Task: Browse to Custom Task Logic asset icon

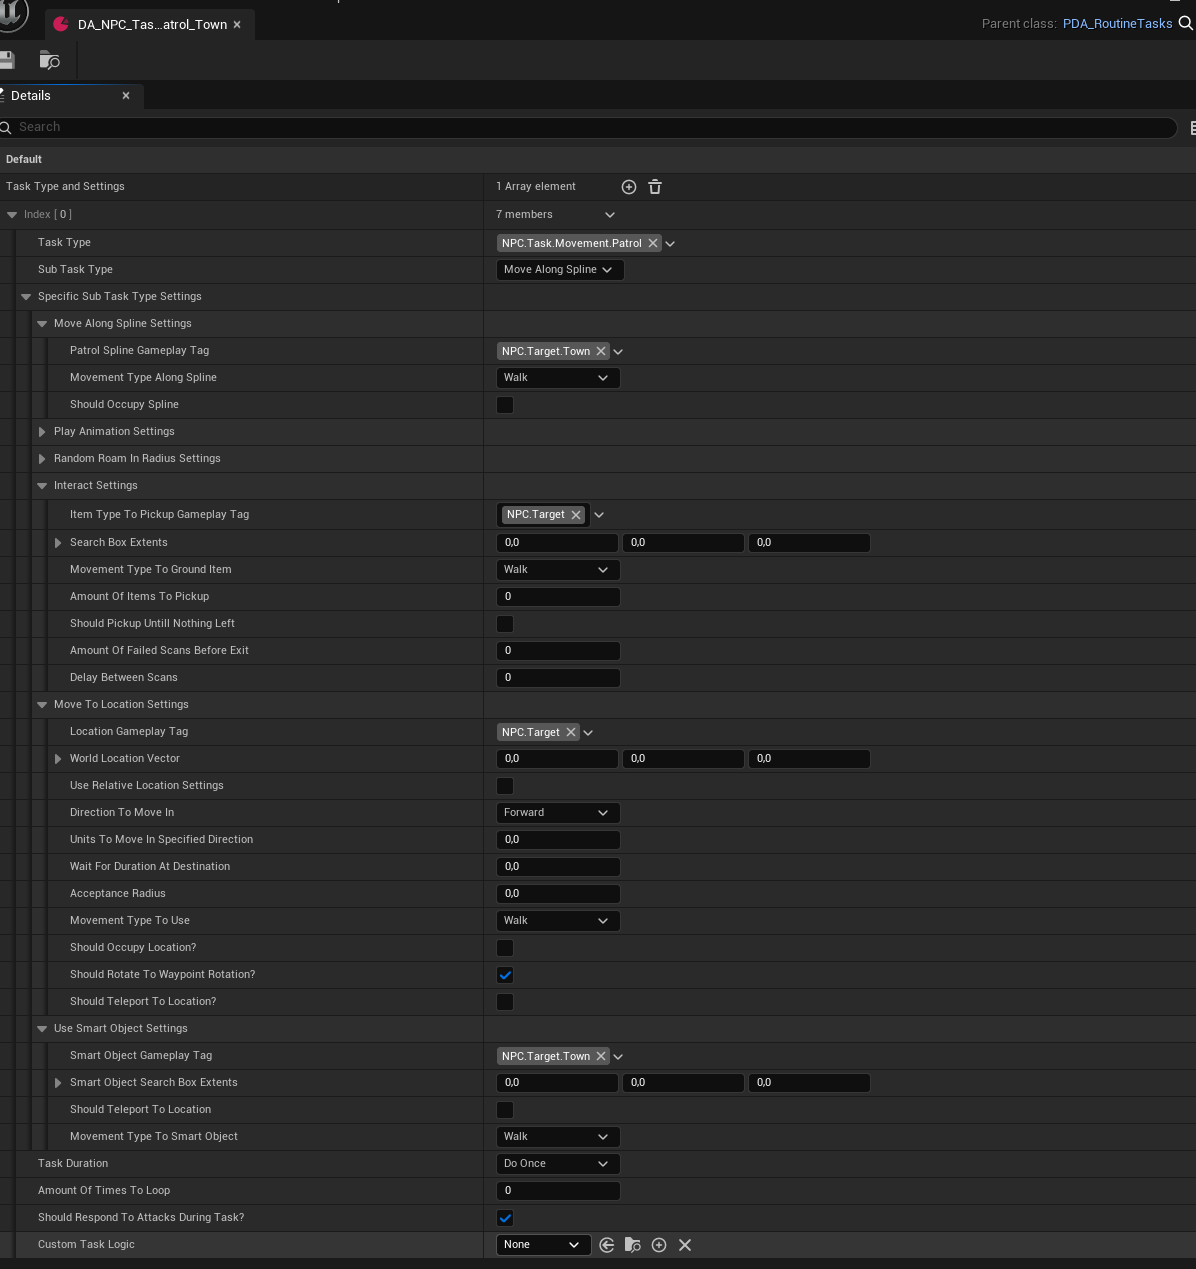Action: 632,1245
